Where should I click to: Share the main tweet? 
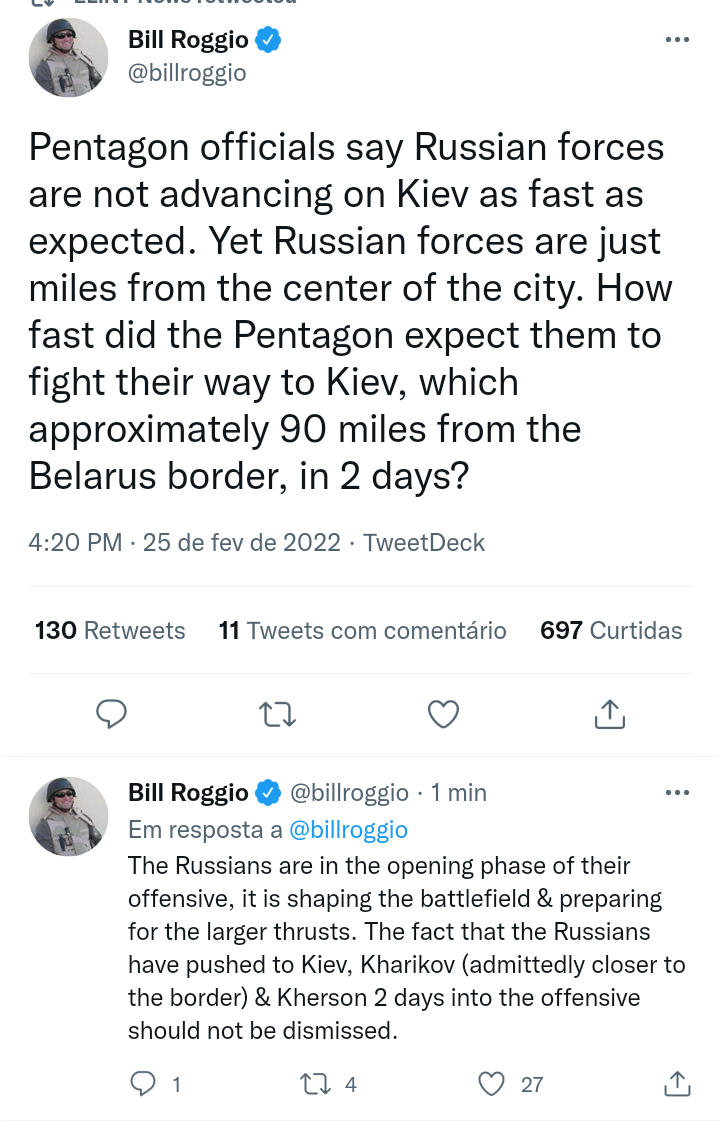click(609, 714)
